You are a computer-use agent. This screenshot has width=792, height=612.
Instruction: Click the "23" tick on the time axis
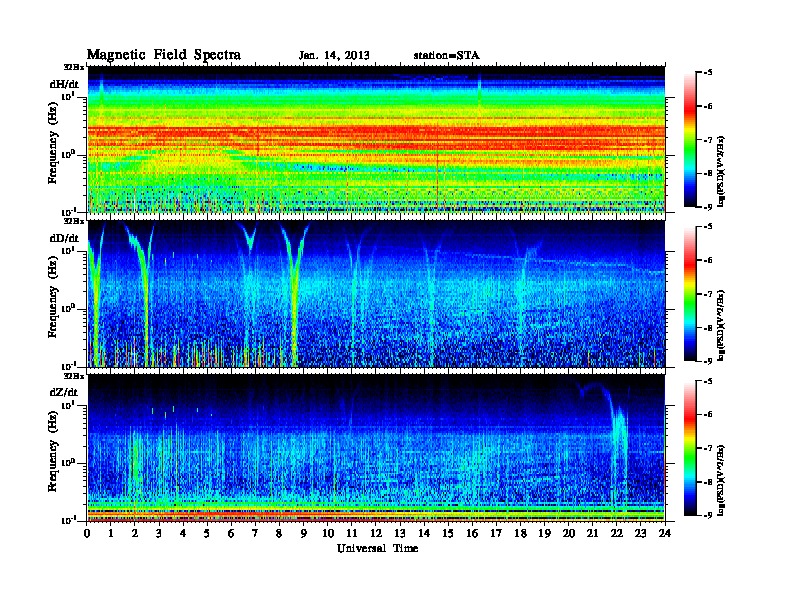pyautogui.click(x=640, y=534)
